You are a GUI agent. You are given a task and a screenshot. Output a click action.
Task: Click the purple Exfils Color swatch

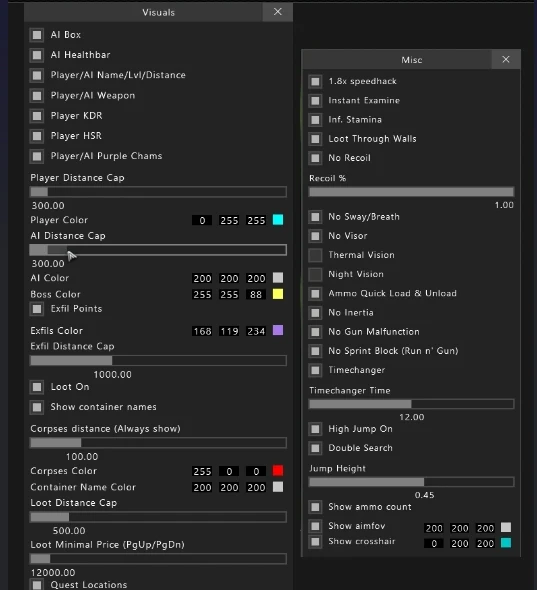[278, 330]
